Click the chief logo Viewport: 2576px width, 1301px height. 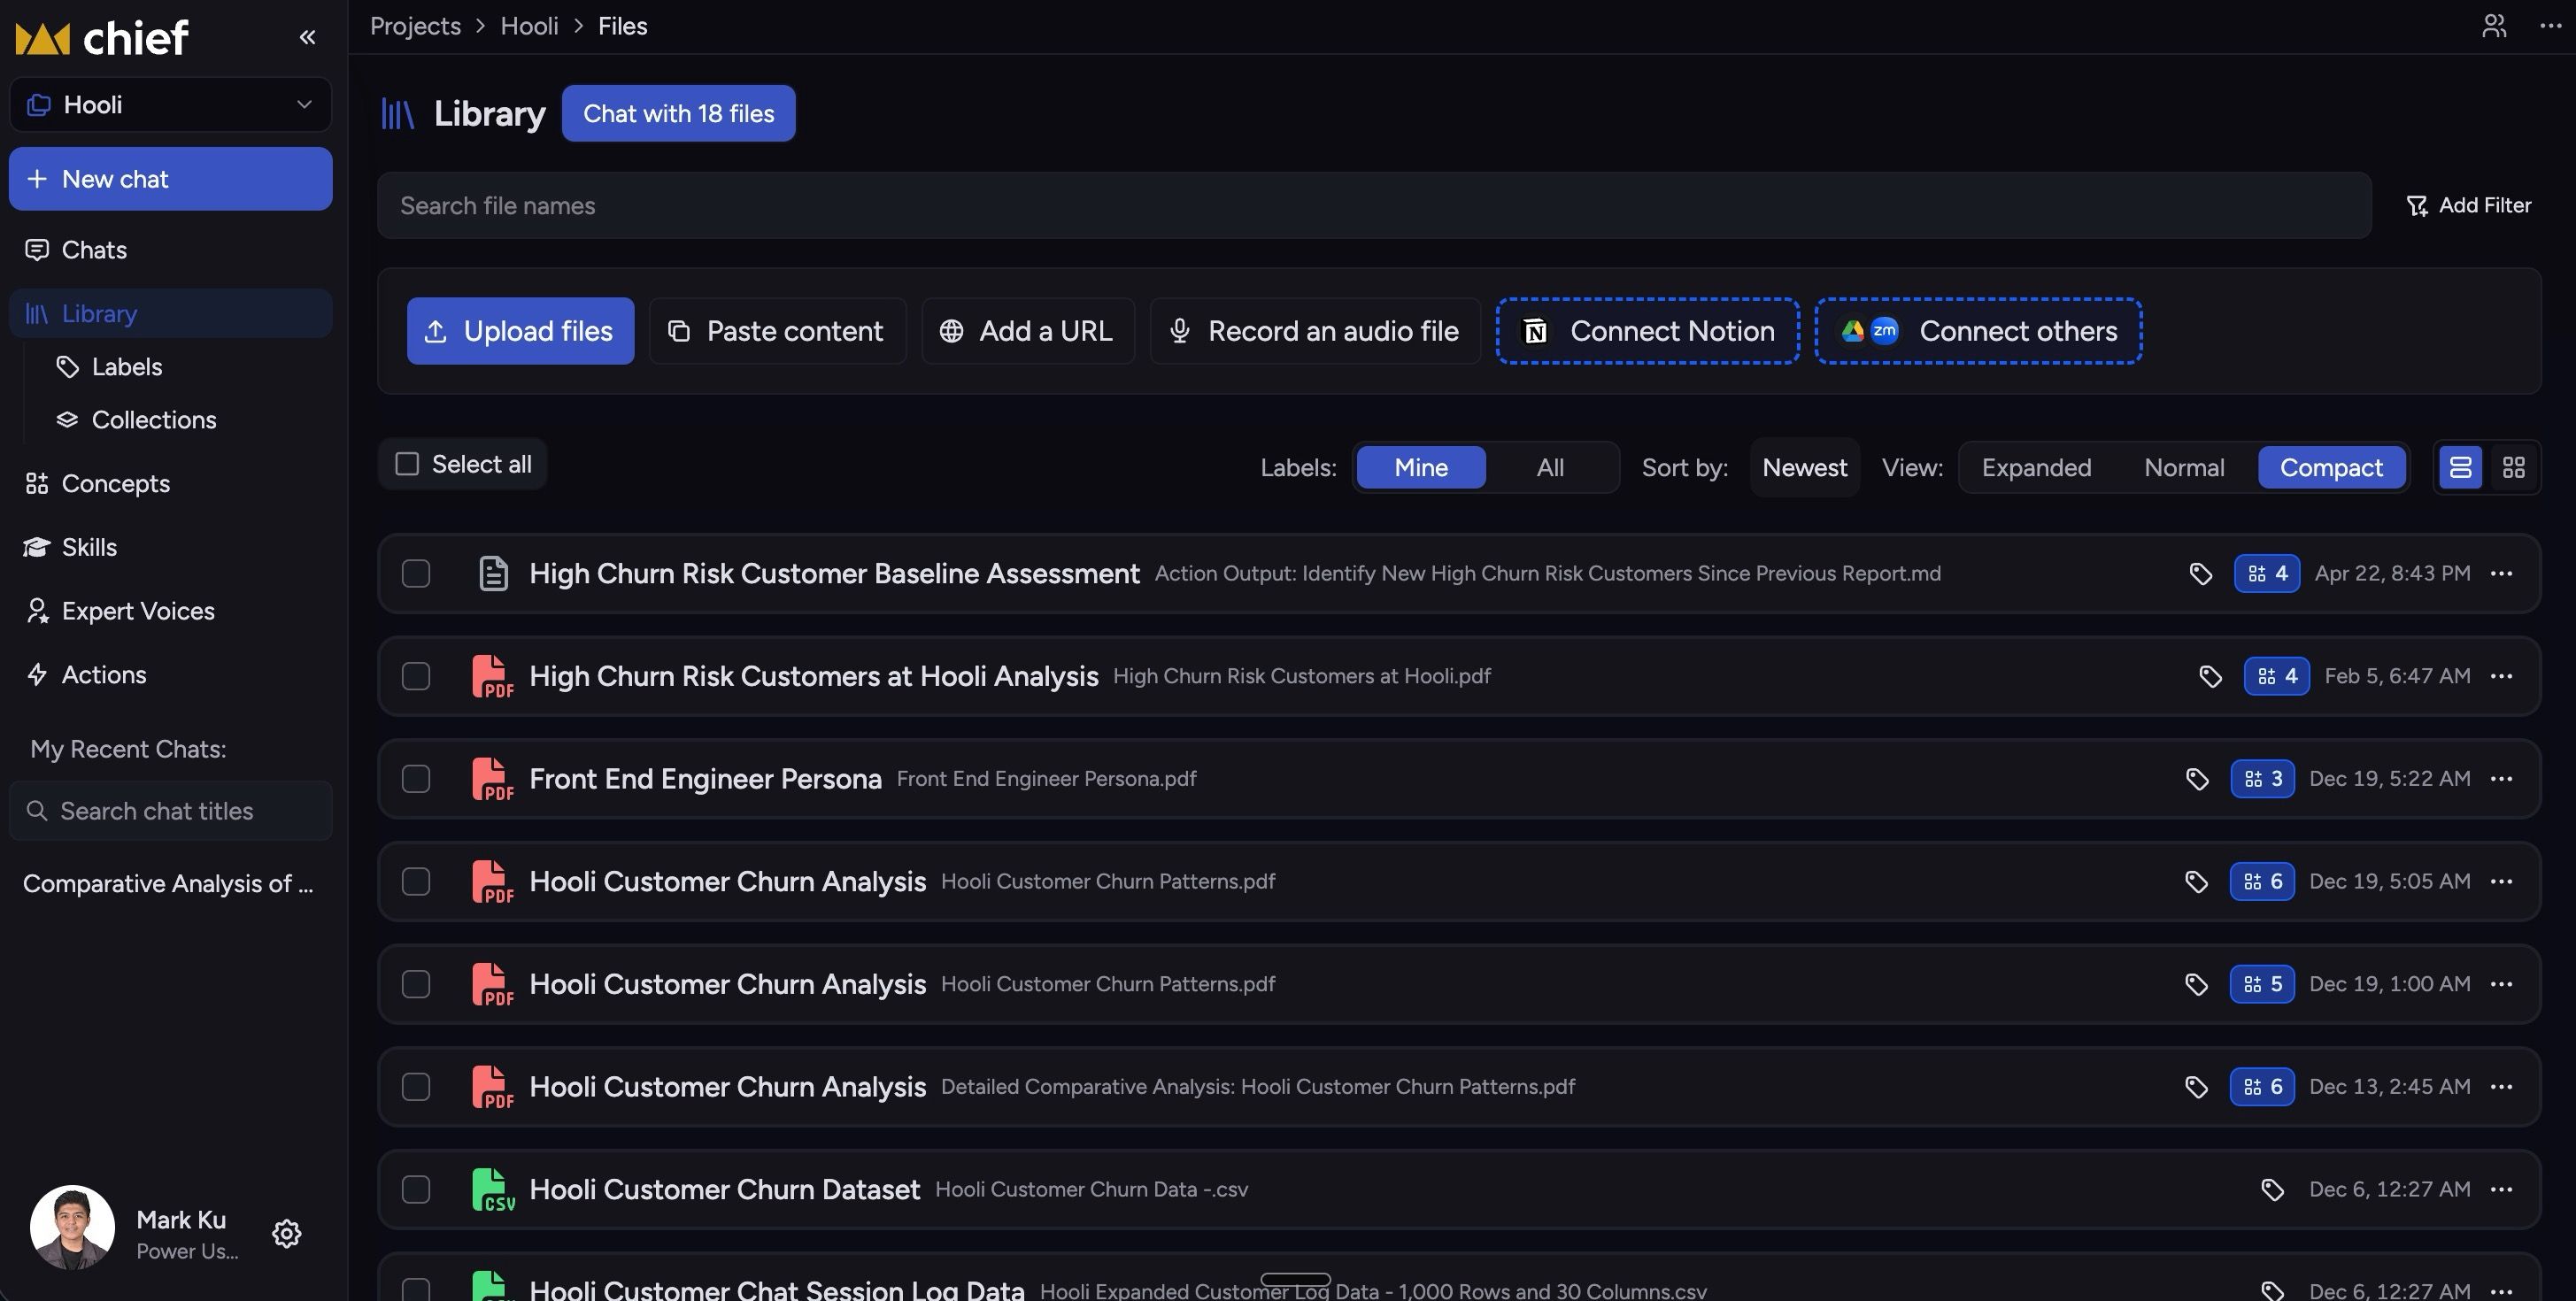(x=101, y=38)
